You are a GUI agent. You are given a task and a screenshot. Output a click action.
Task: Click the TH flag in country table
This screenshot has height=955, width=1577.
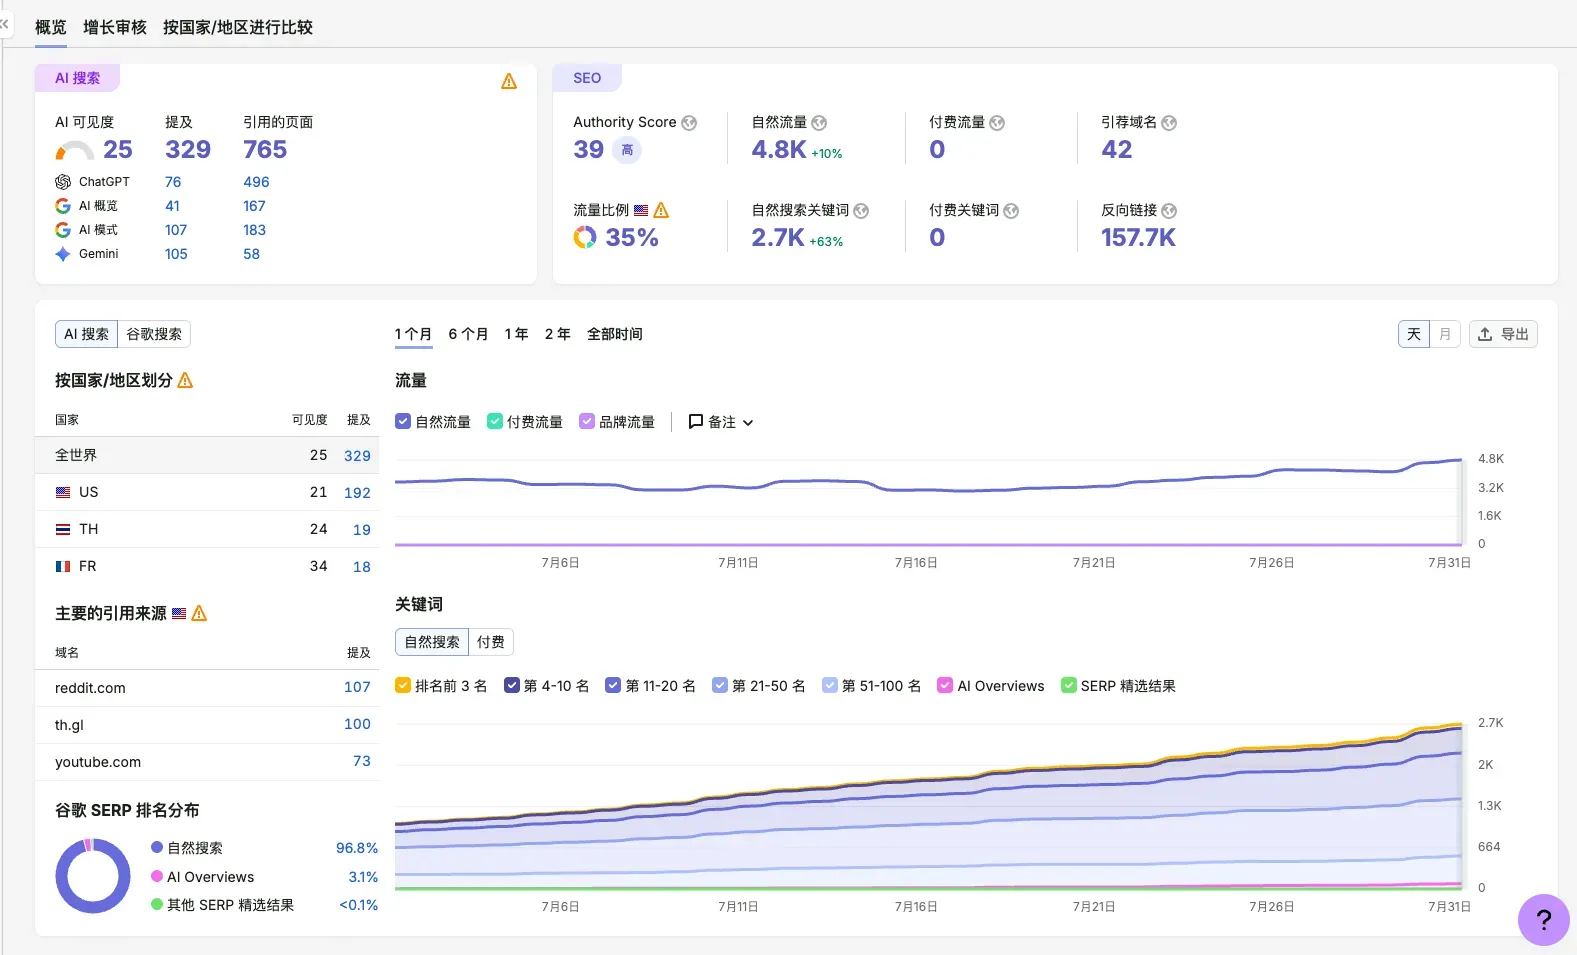(63, 529)
